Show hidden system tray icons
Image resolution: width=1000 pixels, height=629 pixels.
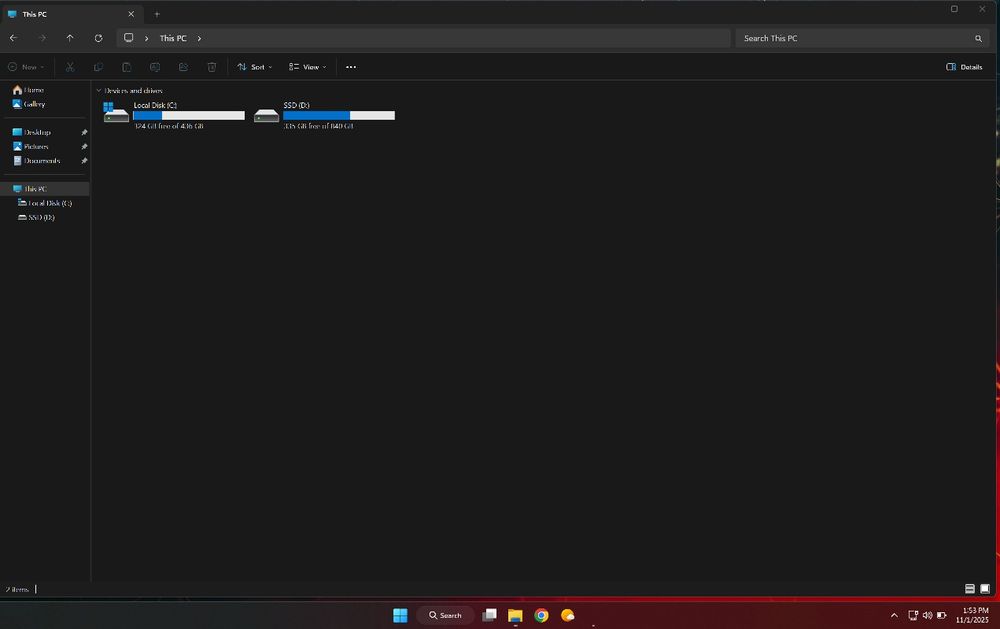(894, 616)
